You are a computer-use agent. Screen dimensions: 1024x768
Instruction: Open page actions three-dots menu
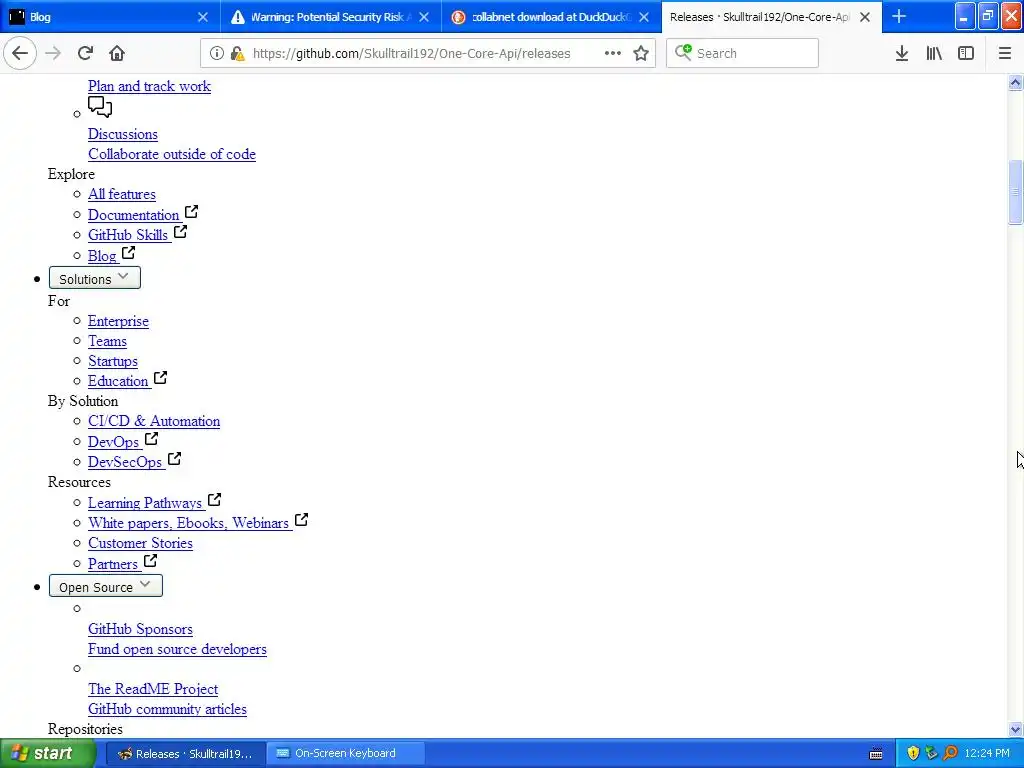(613, 54)
